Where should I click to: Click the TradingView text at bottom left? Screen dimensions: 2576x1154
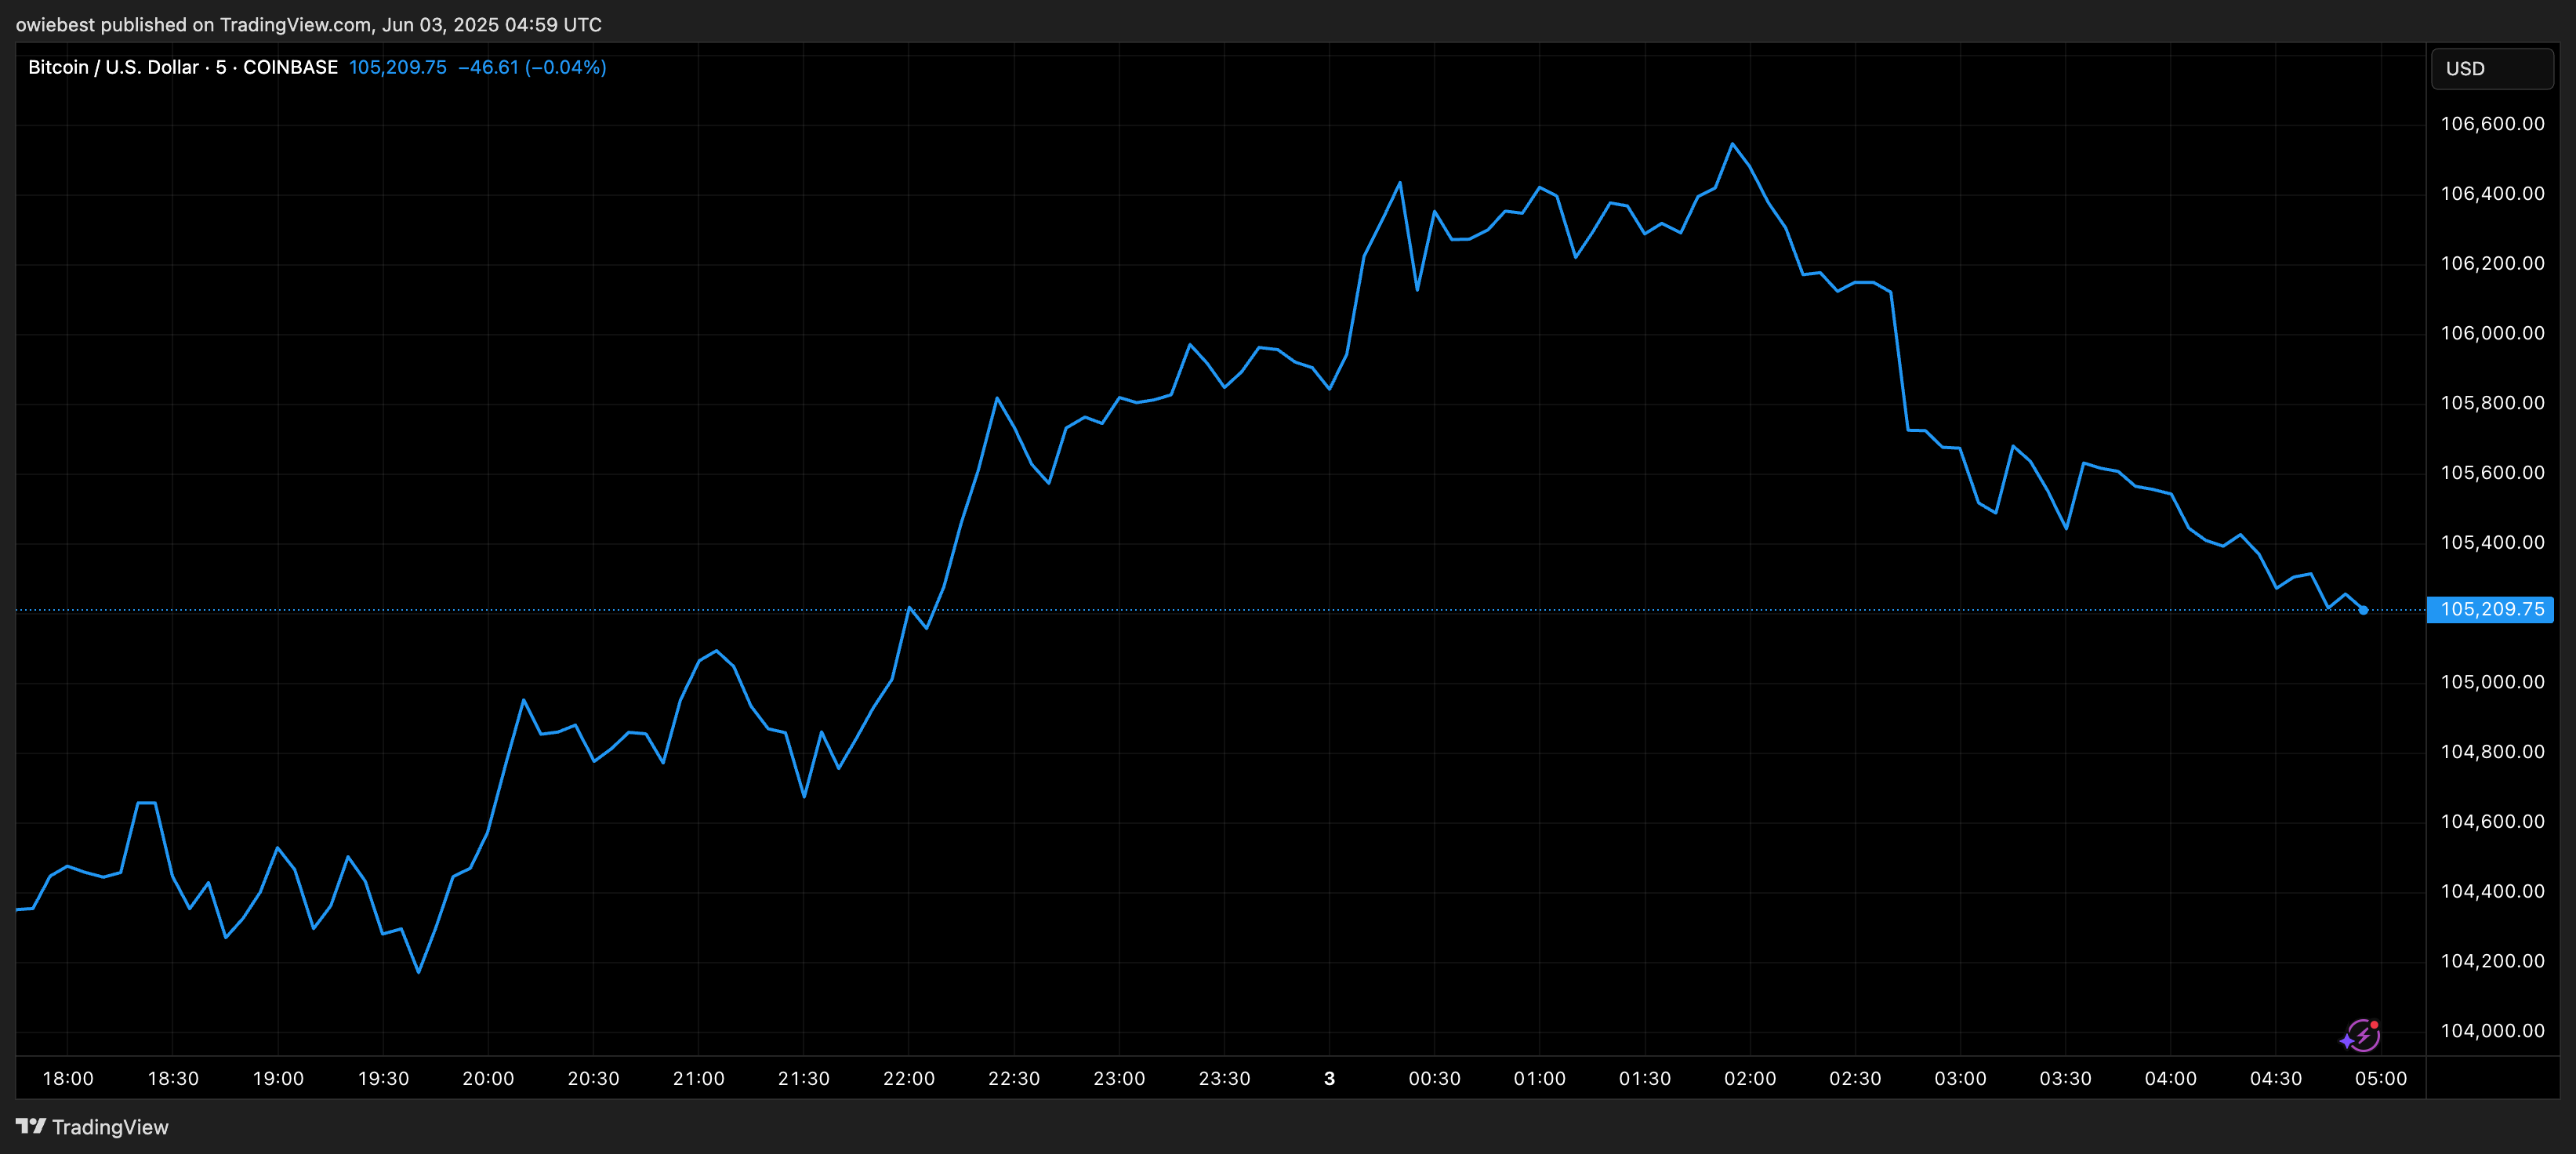110,1127
